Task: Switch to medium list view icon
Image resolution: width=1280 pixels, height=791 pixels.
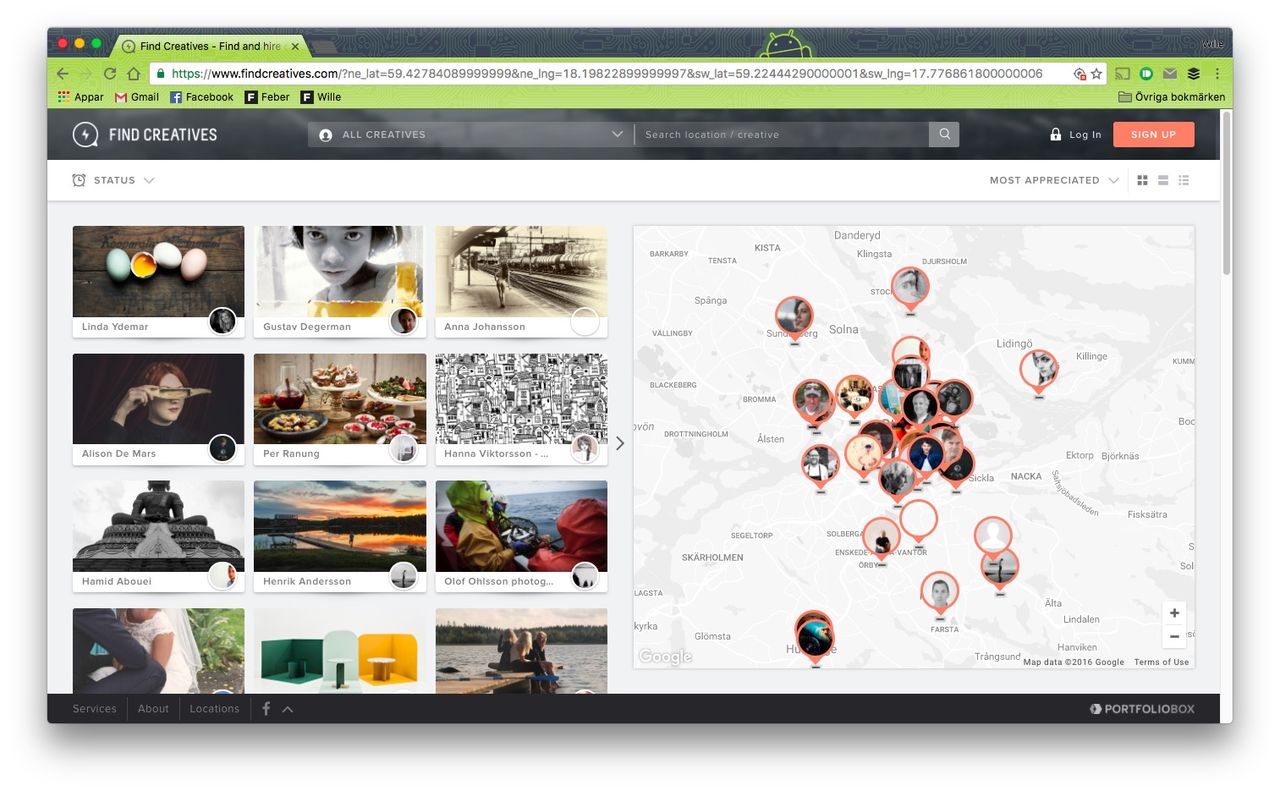Action: 1163,181
